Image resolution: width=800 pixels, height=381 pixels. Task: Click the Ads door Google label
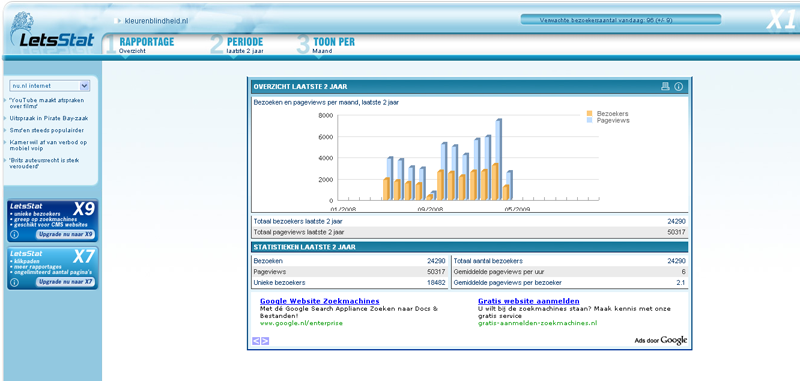[x=661, y=341]
